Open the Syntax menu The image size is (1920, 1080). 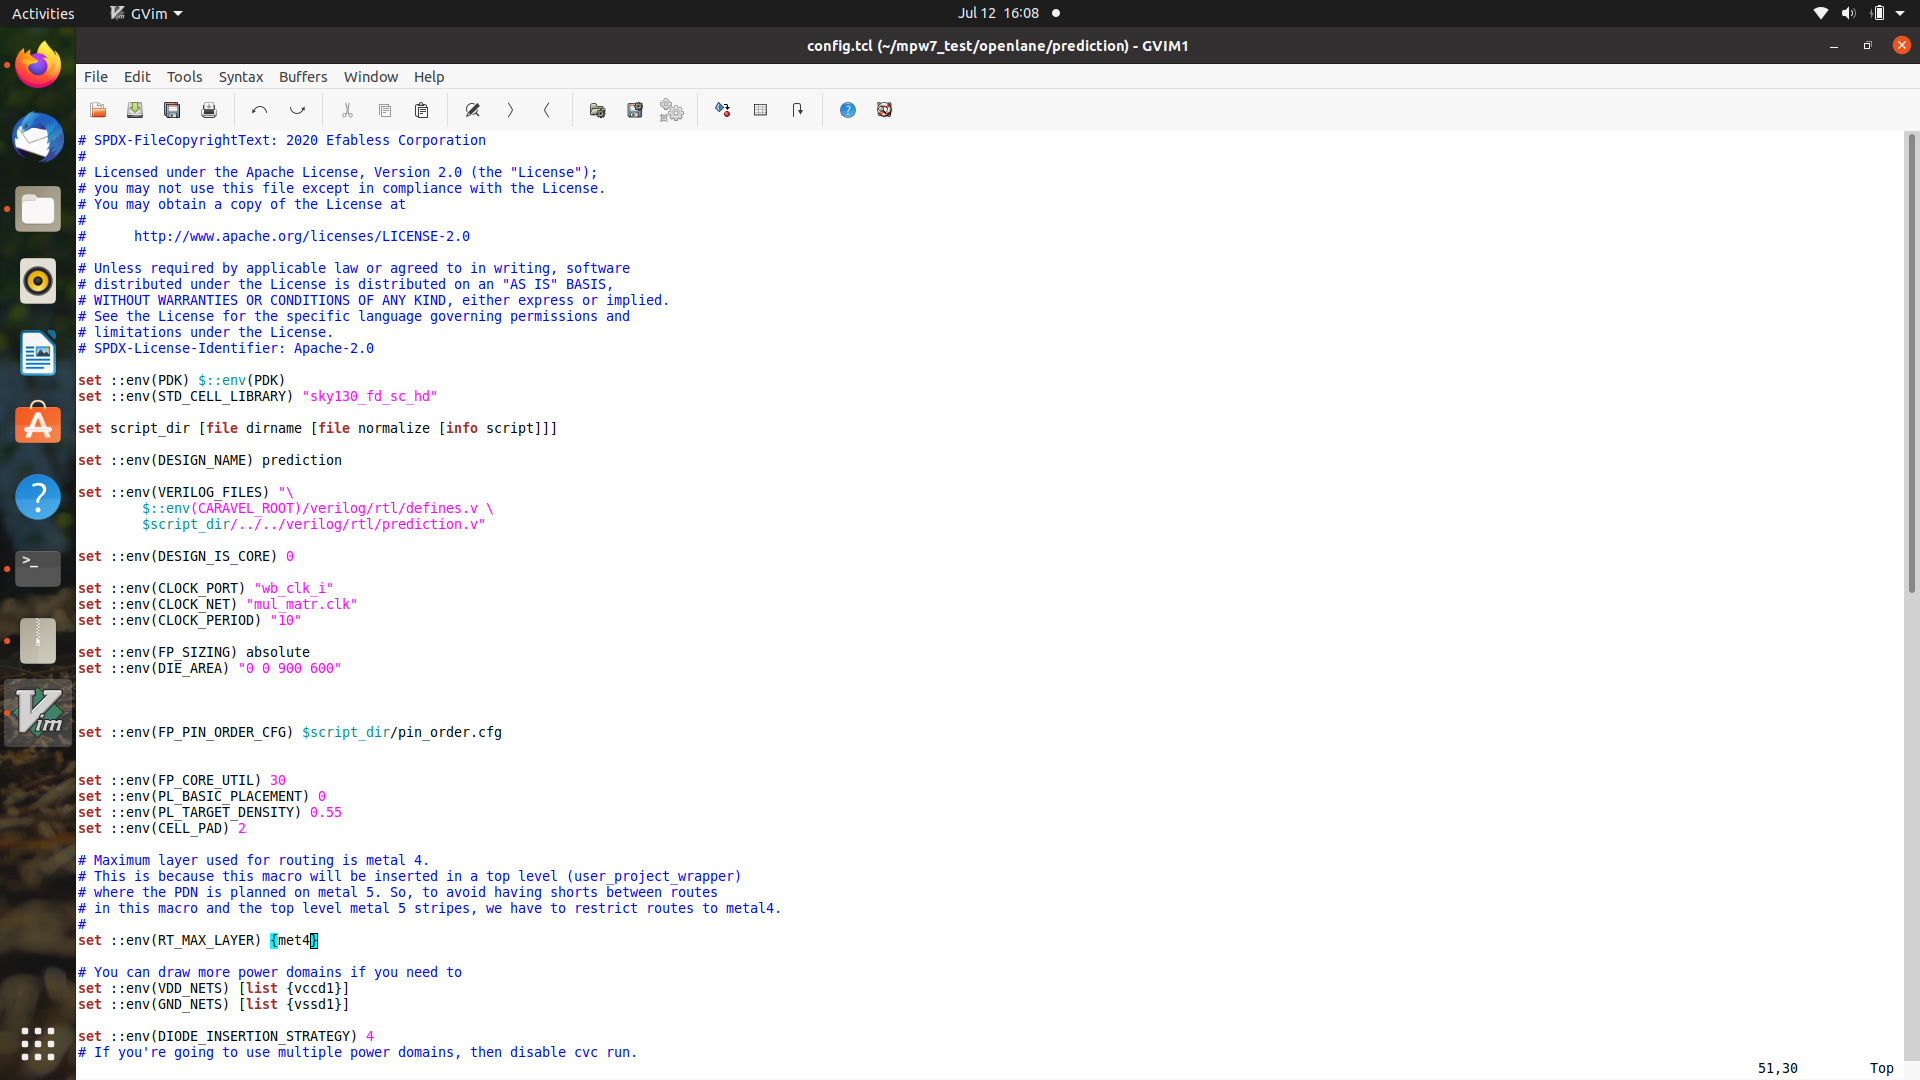click(x=240, y=76)
